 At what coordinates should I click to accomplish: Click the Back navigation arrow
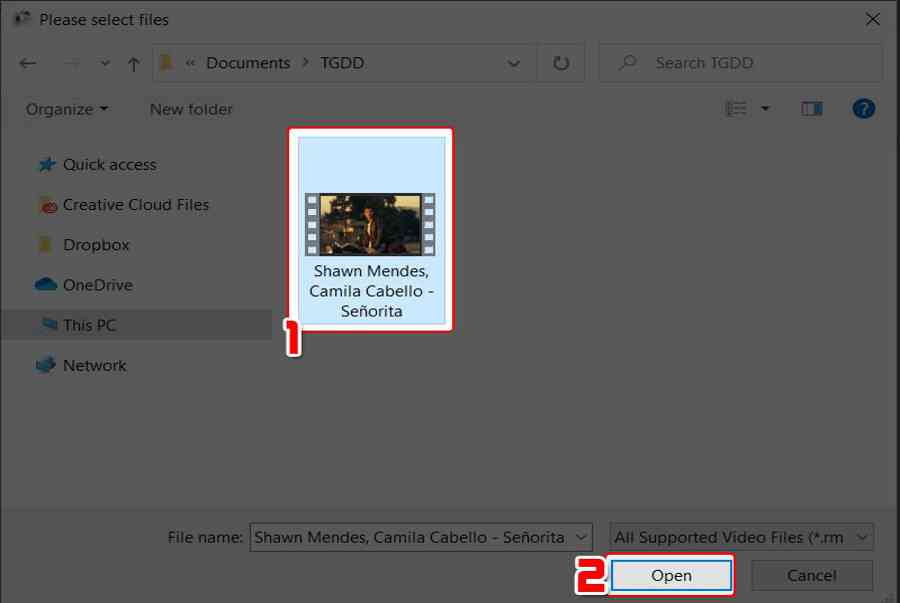click(28, 63)
